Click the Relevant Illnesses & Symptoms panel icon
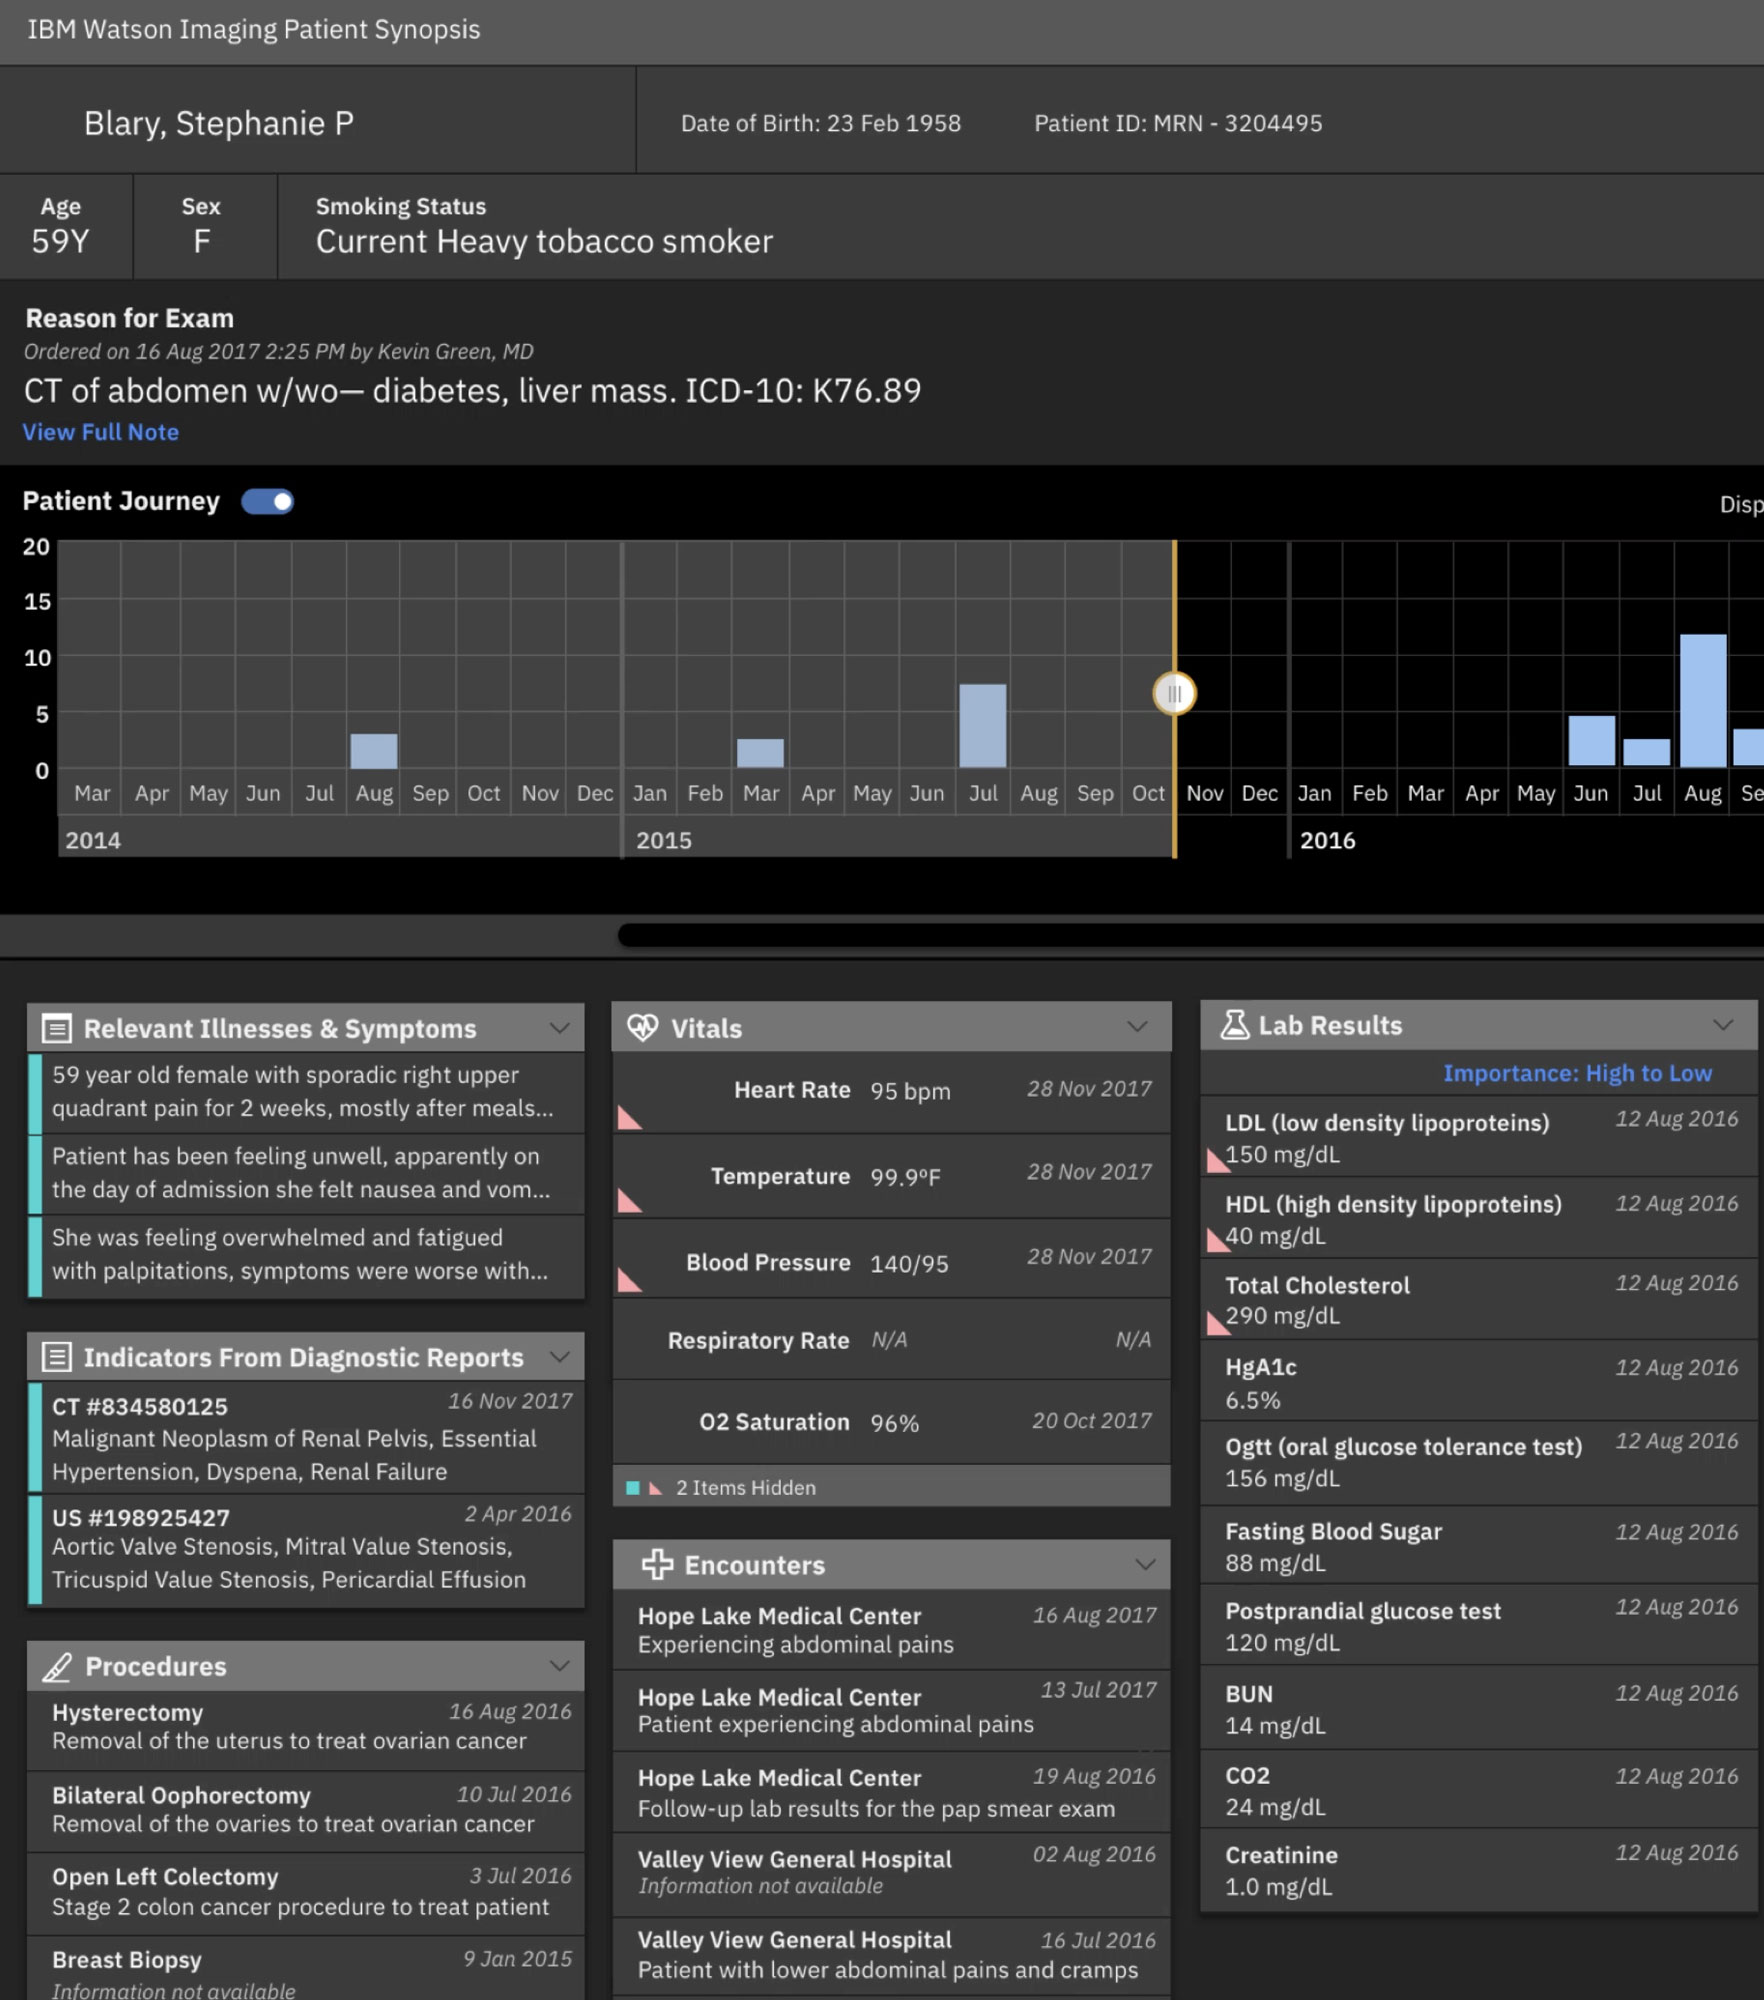The width and height of the screenshot is (1764, 2000). point(56,1028)
